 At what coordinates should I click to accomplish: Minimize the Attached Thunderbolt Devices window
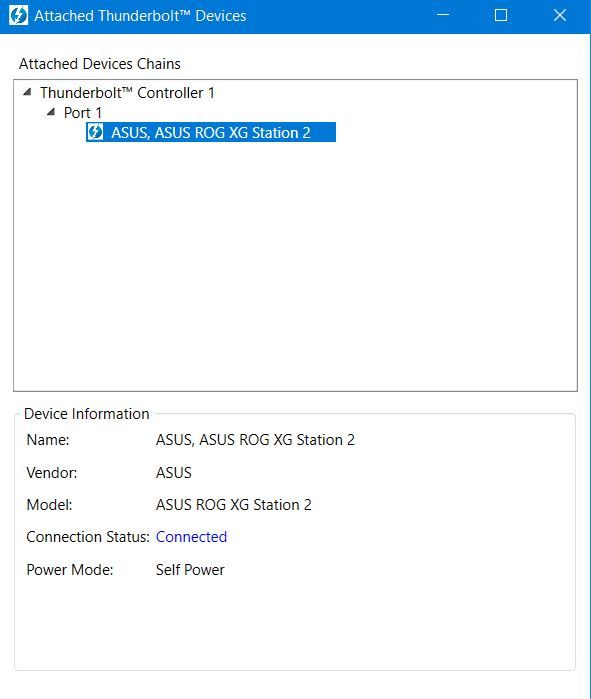pos(443,16)
